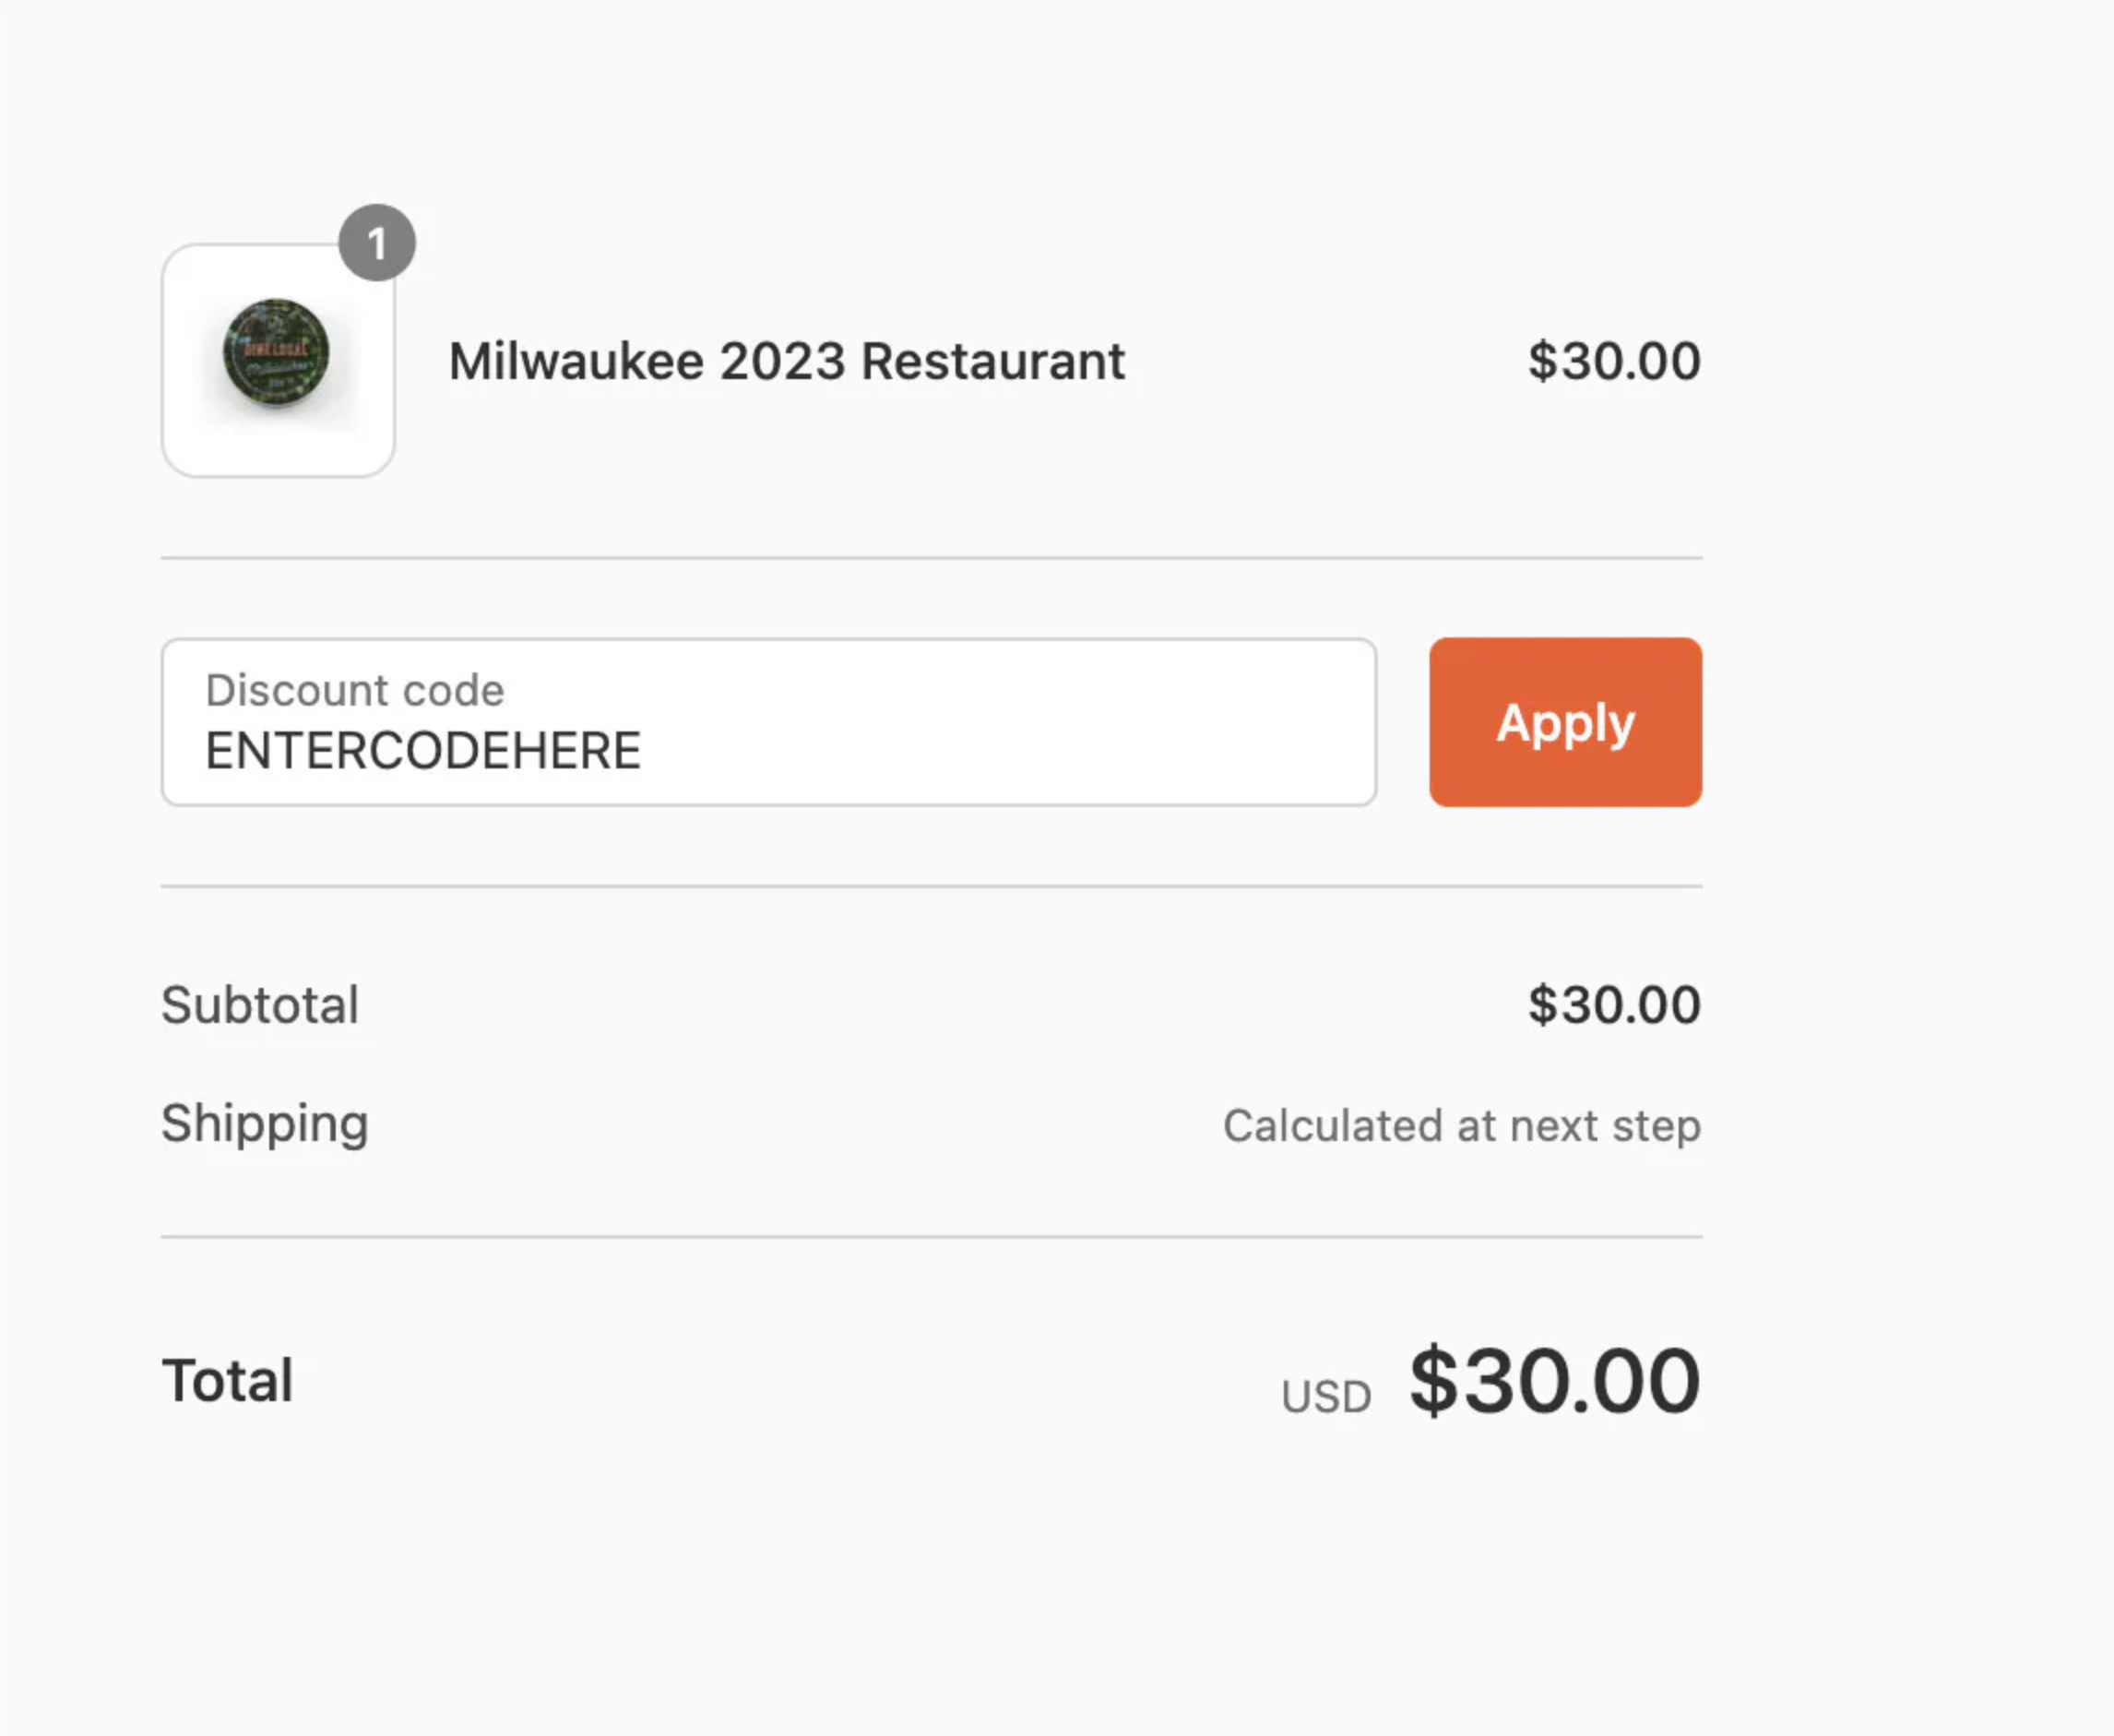Click the word Restaurant in the product title
This screenshot has height=1736, width=2114.
point(992,361)
